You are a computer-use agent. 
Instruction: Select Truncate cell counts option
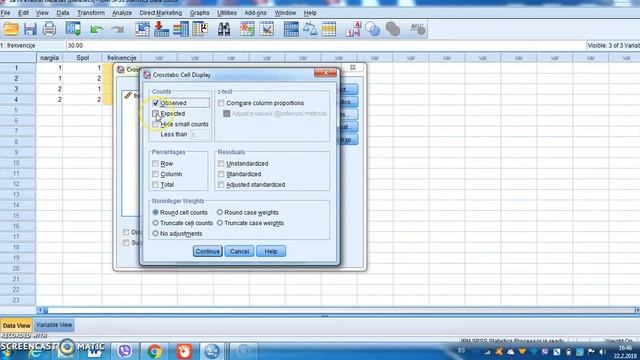pos(156,223)
